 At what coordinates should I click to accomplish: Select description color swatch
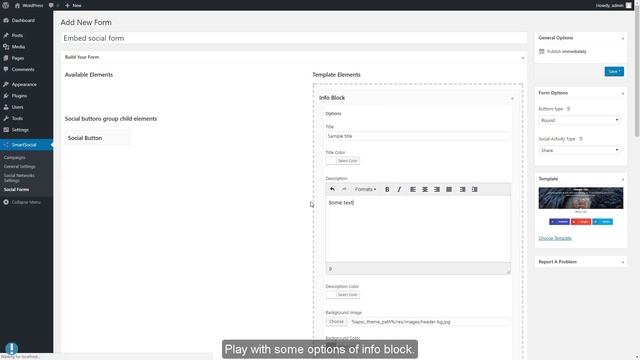tap(342, 295)
